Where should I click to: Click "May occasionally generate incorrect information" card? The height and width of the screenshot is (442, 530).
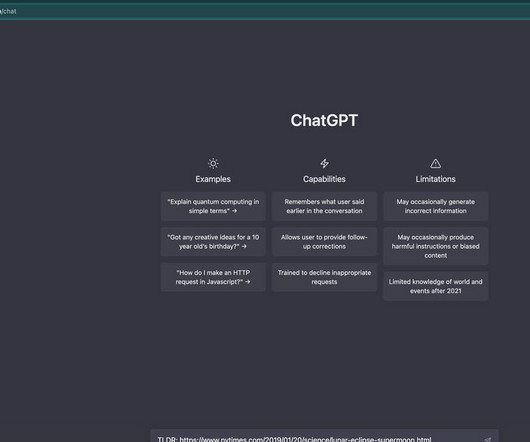click(x=436, y=206)
